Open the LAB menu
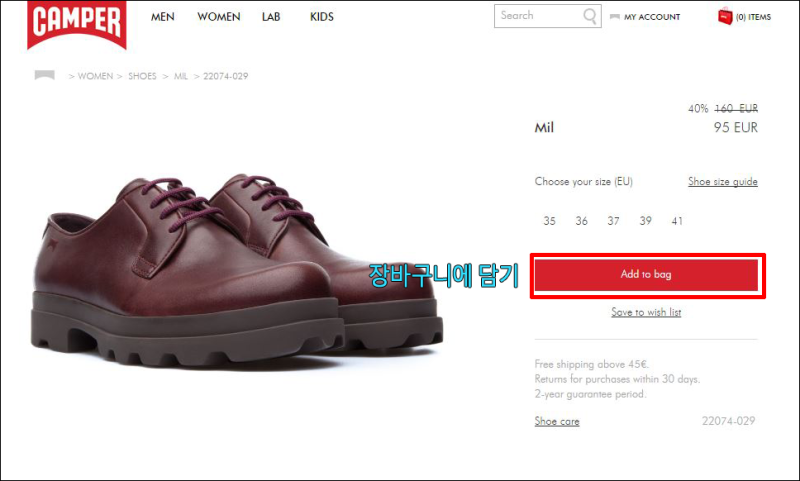 pyautogui.click(x=271, y=17)
